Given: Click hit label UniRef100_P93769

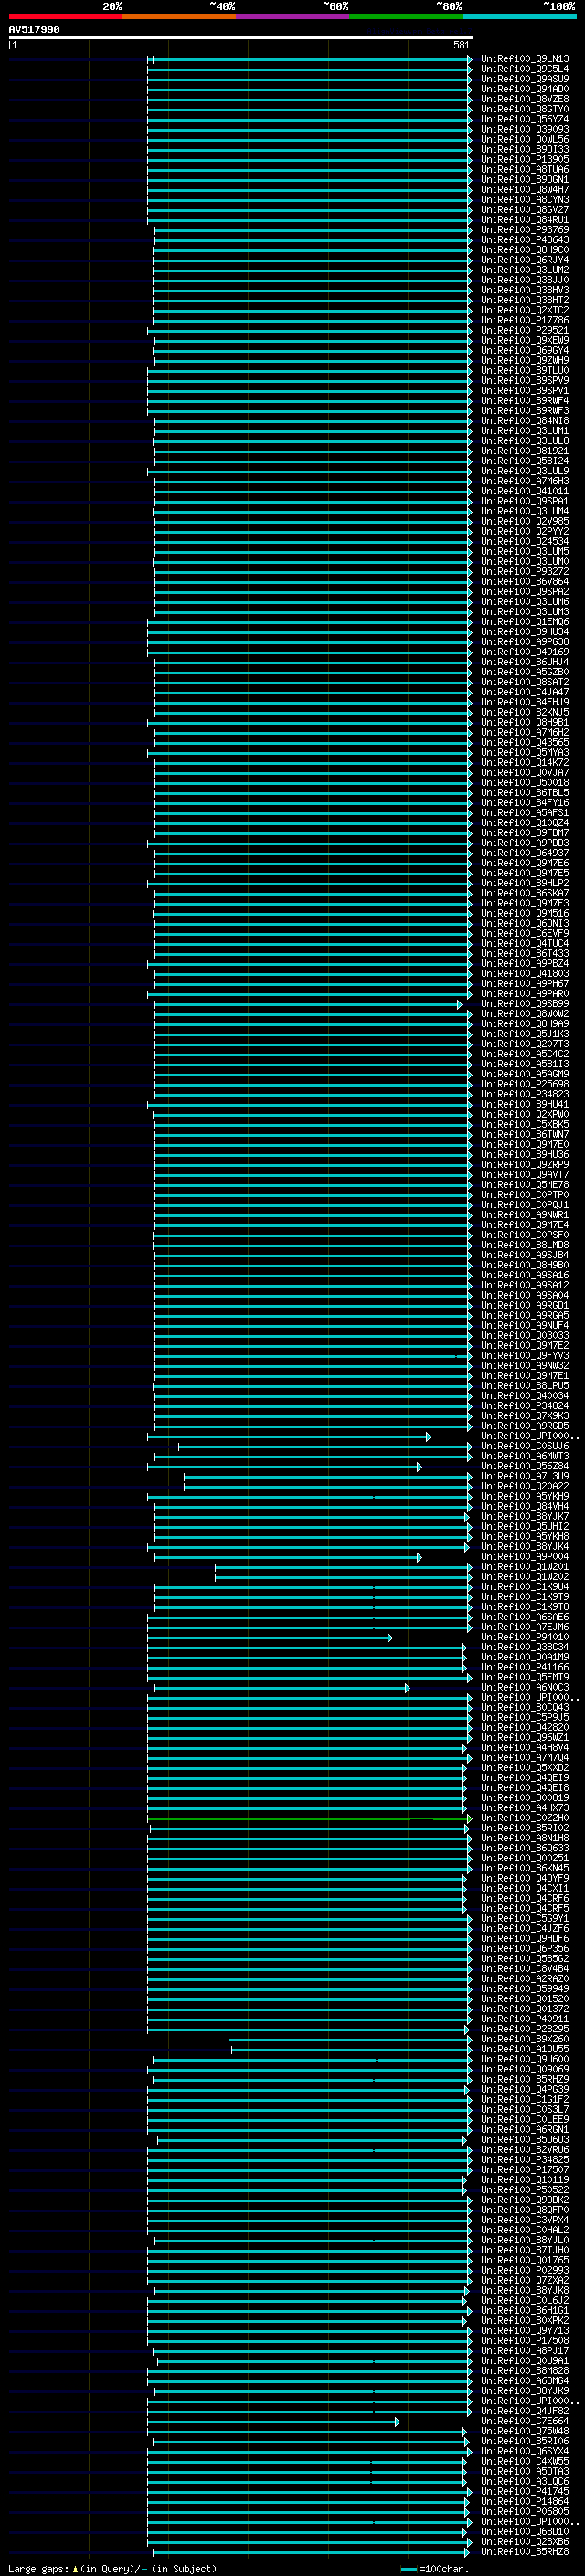Looking at the screenshot, I should (525, 230).
